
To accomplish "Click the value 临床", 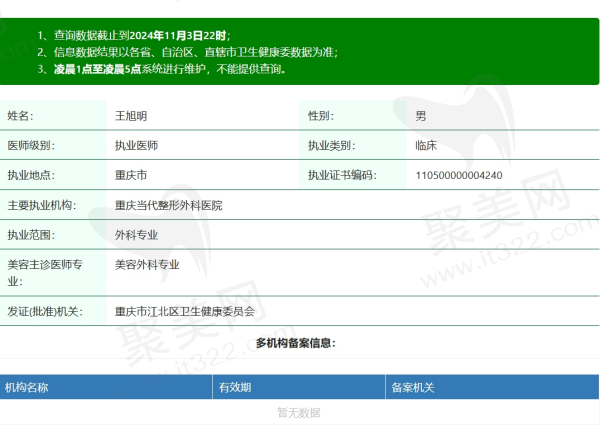I will [426, 145].
